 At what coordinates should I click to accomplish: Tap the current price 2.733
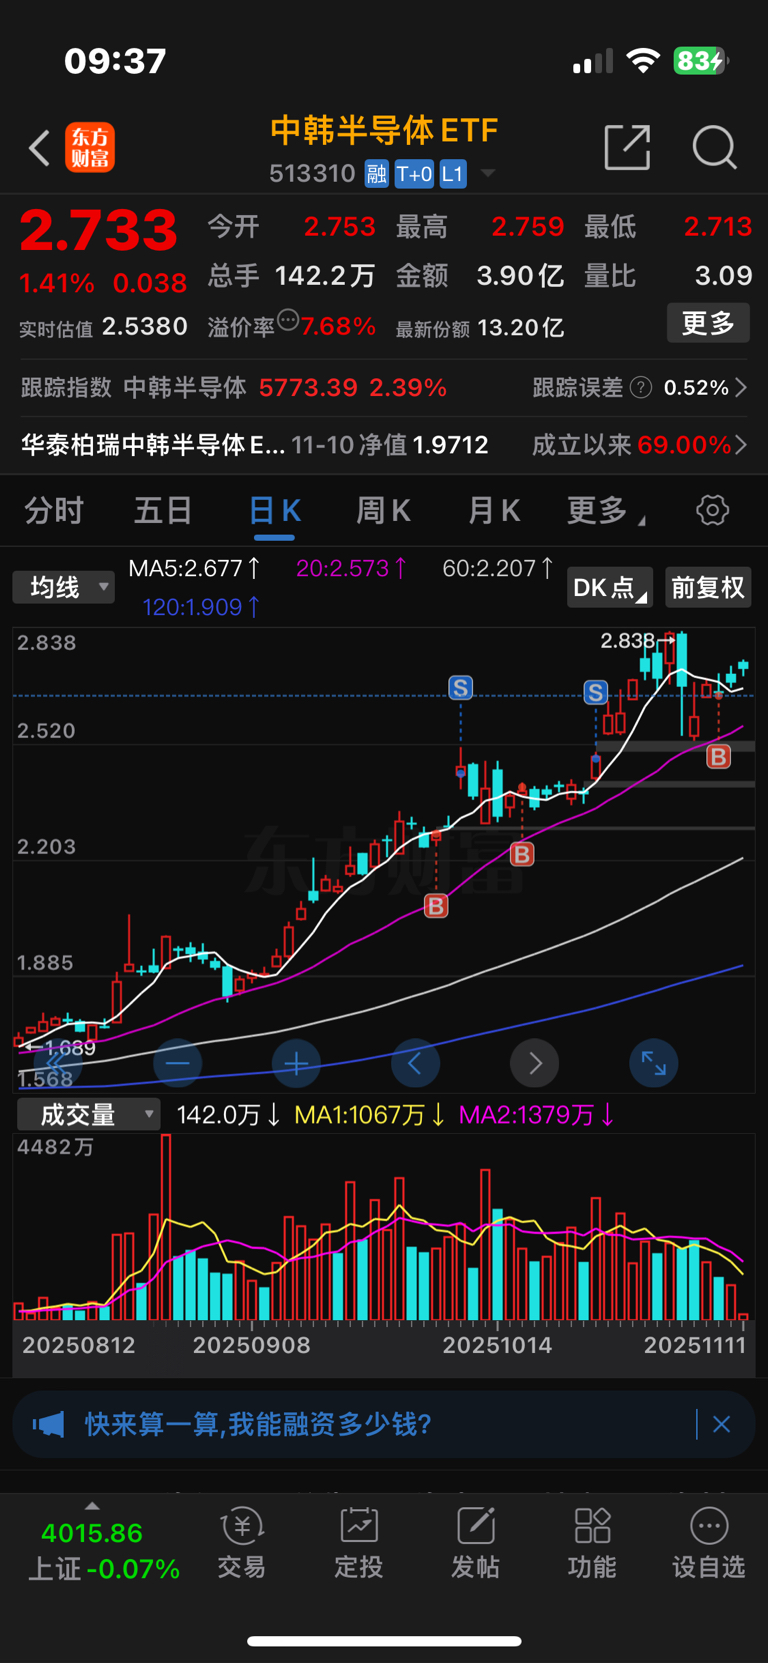(x=99, y=230)
